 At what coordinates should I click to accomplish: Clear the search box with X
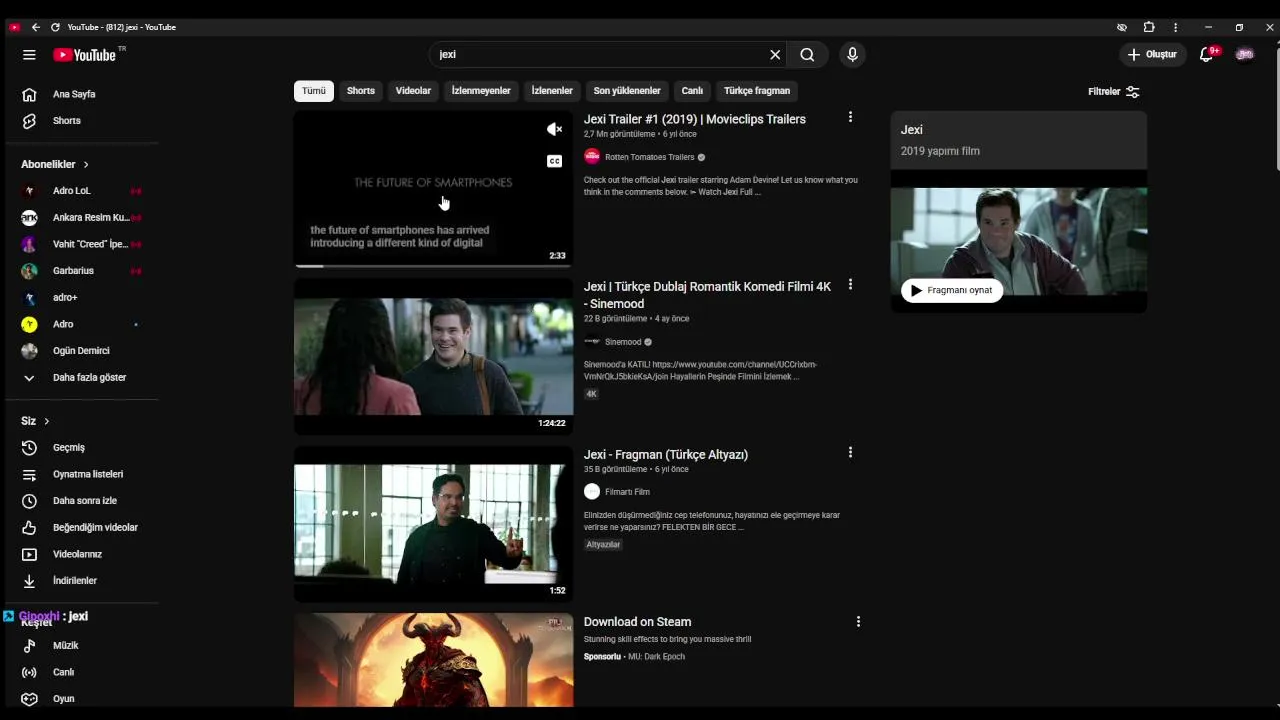point(775,55)
